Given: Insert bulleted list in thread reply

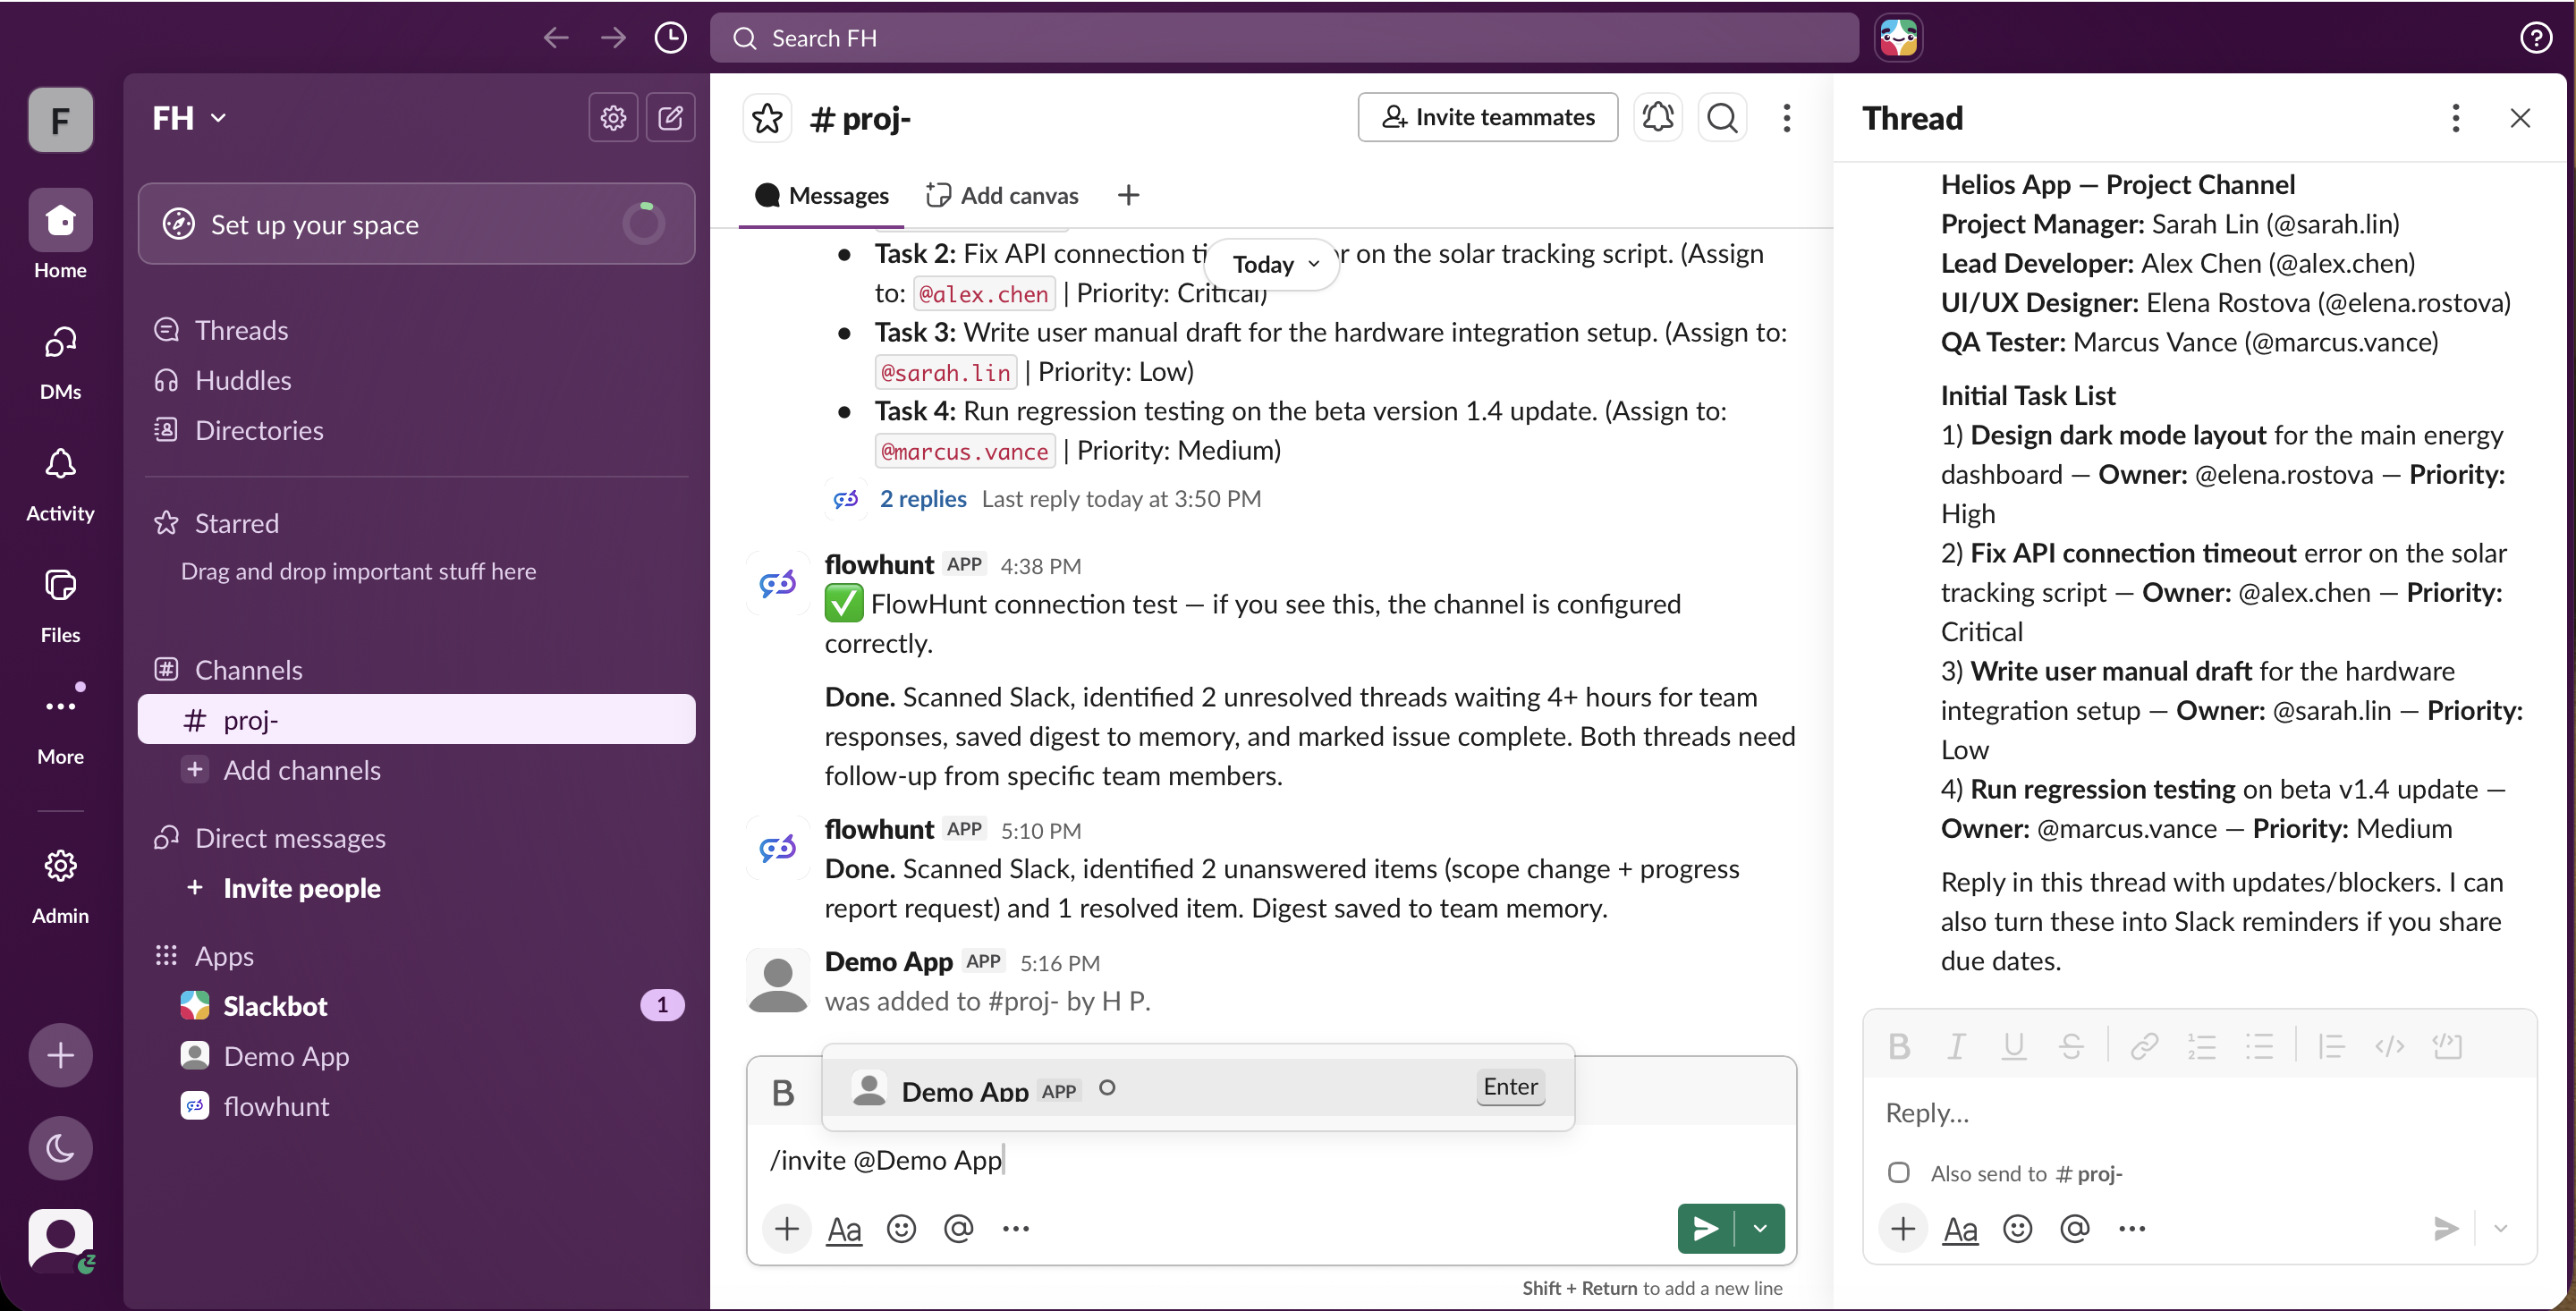Looking at the screenshot, I should (x=2259, y=1046).
